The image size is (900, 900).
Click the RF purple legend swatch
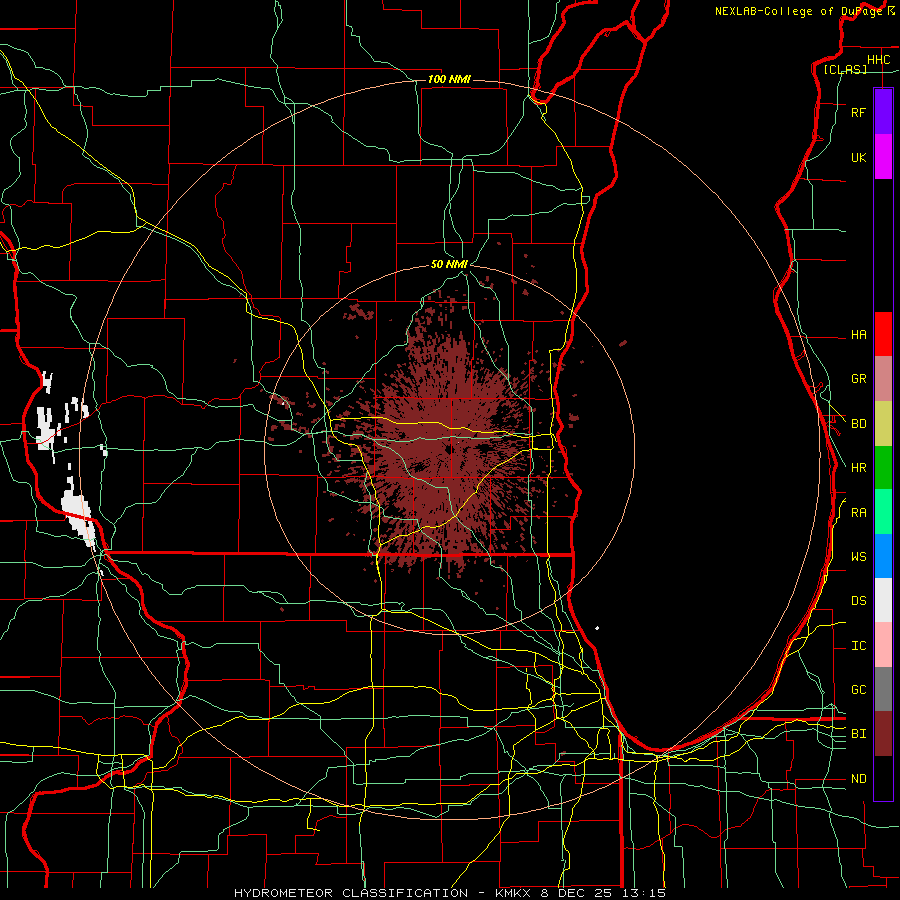point(883,112)
